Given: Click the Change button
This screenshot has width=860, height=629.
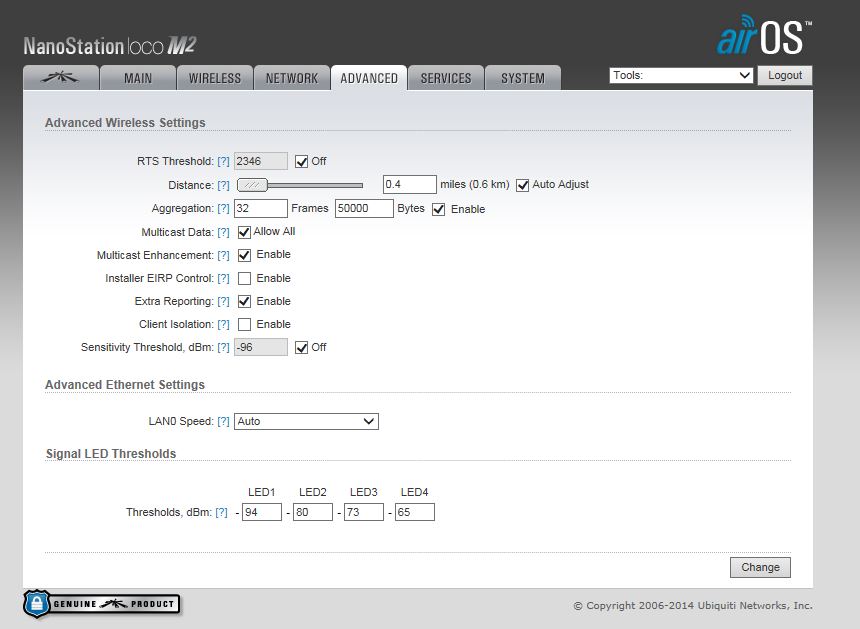Looking at the screenshot, I should pyautogui.click(x=760, y=568).
